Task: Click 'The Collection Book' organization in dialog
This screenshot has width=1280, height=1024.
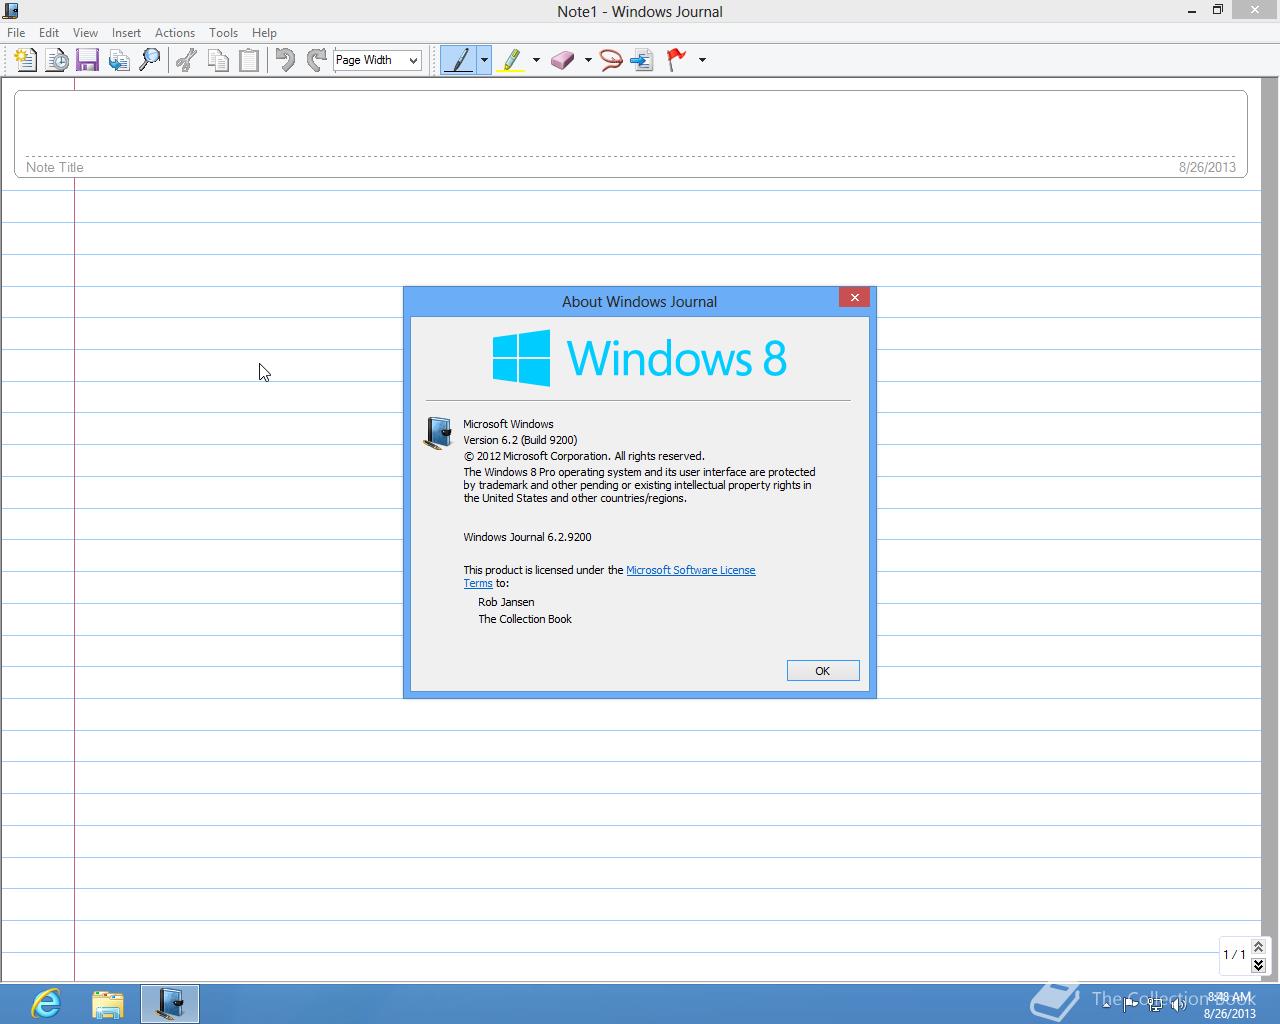Action: point(525,619)
